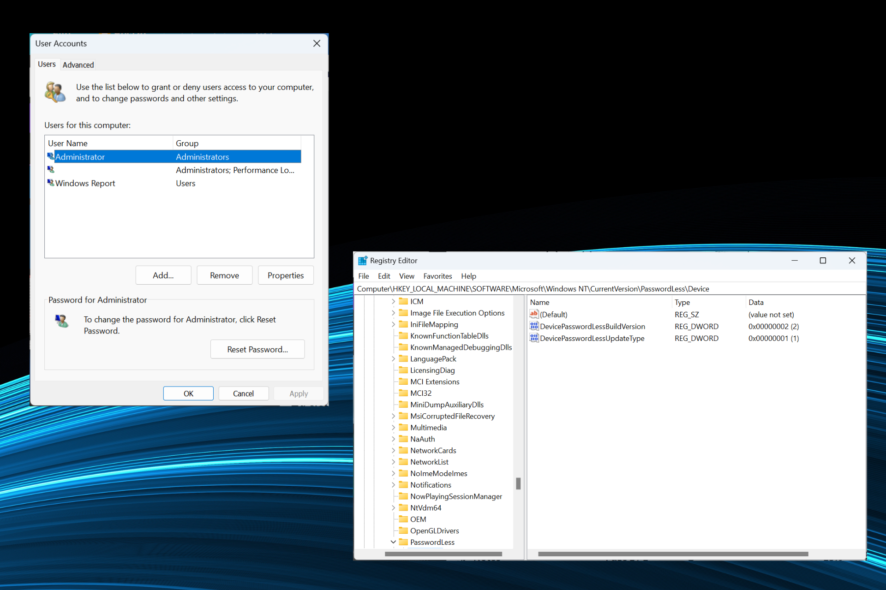Click the NaAuth folder icon
886x590 pixels.
(403, 439)
